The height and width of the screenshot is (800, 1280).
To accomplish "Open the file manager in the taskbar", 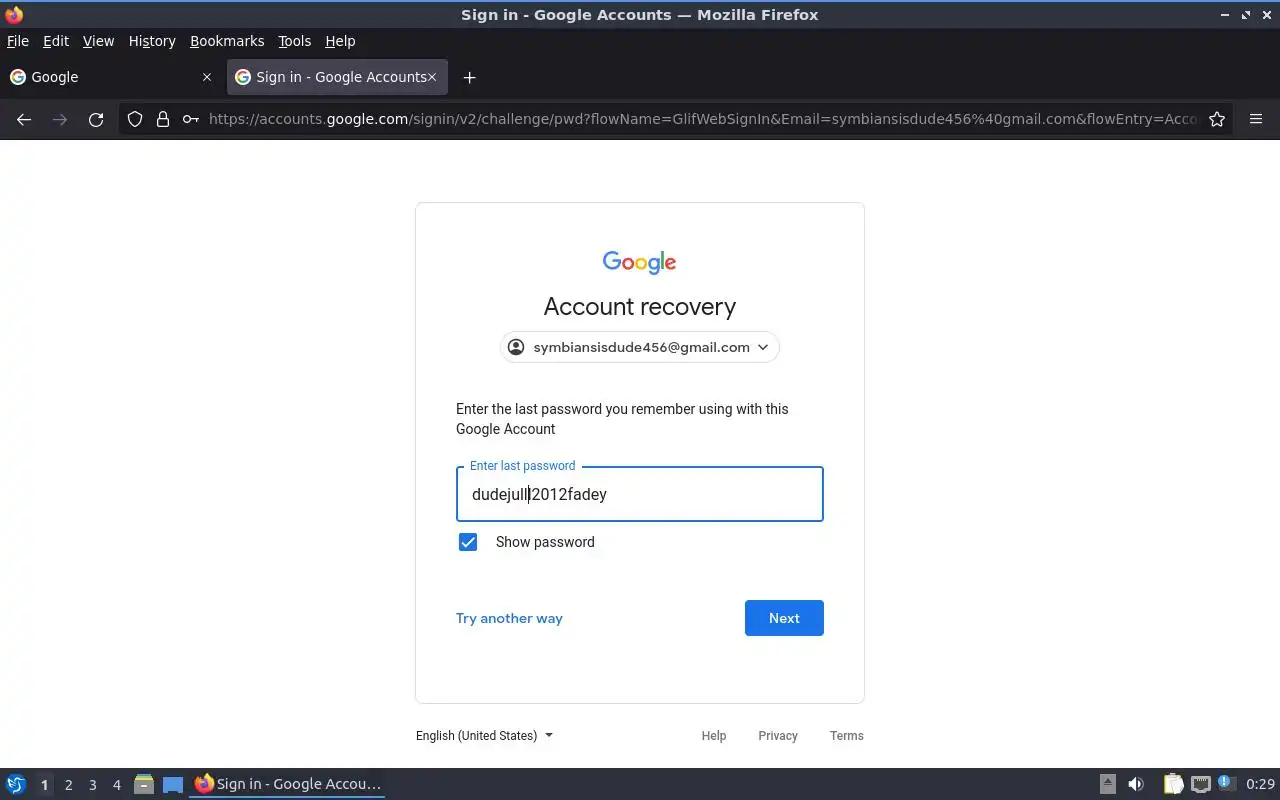I will click(144, 784).
